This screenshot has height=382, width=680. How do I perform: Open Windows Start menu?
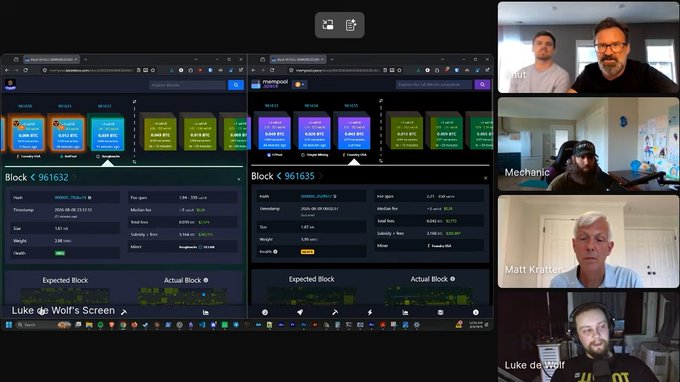9,325
